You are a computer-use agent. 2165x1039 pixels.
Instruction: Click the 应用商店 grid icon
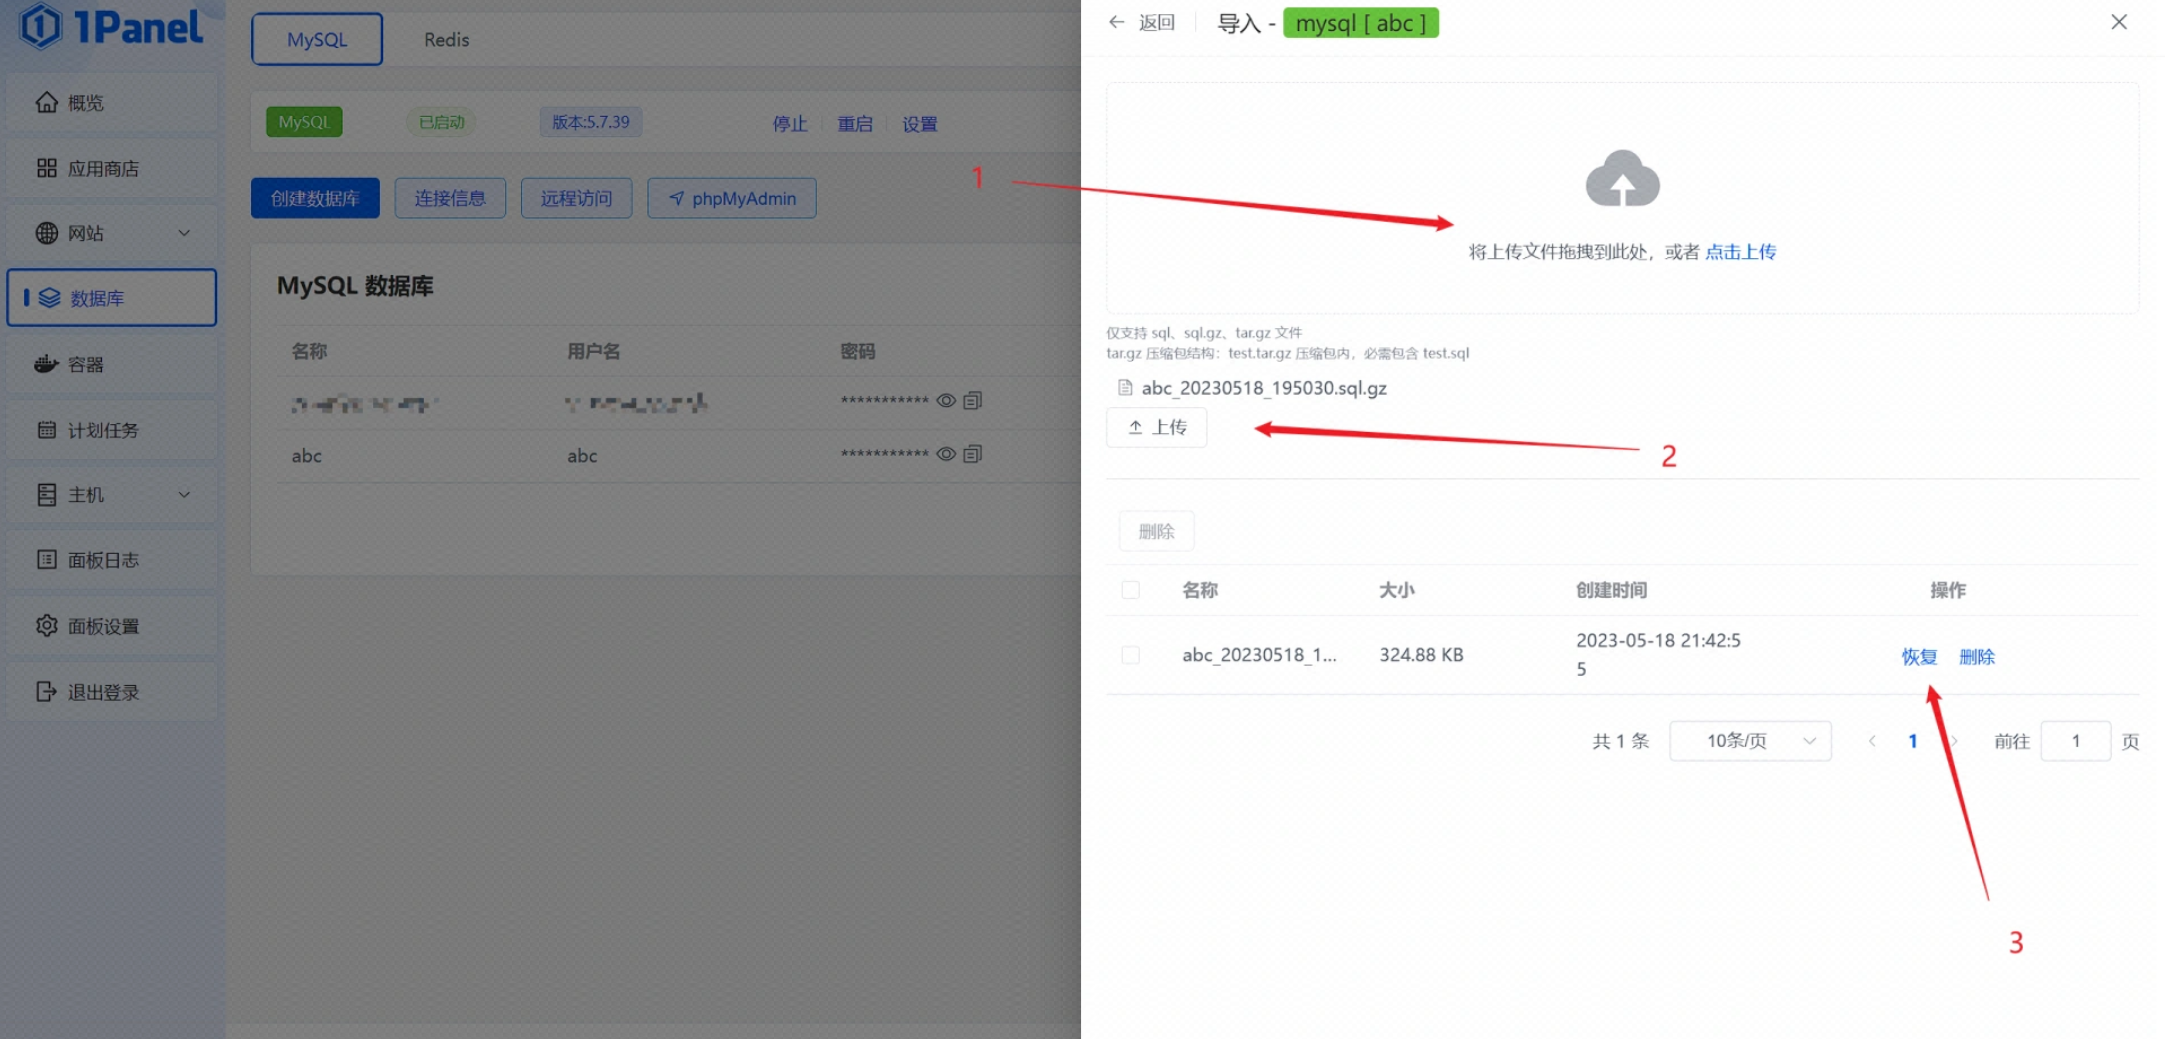46,168
